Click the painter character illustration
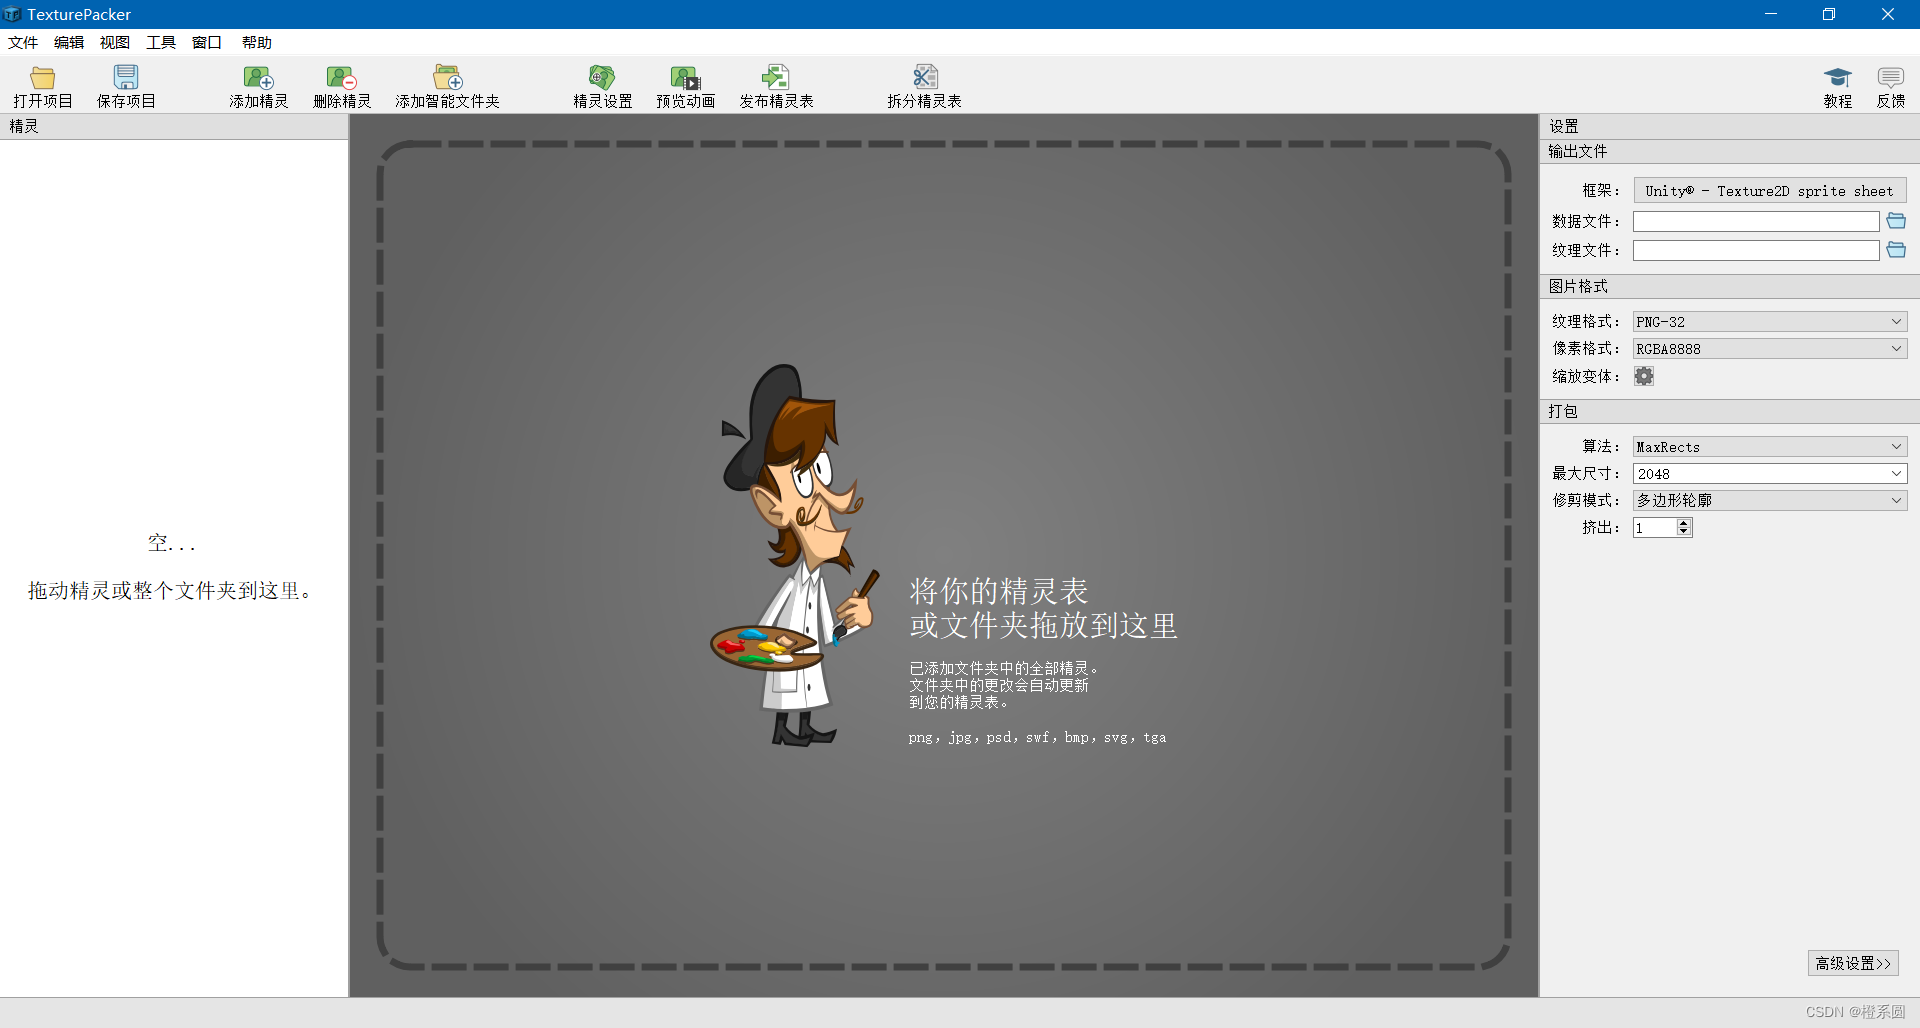This screenshot has height=1028, width=1920. coord(795,555)
